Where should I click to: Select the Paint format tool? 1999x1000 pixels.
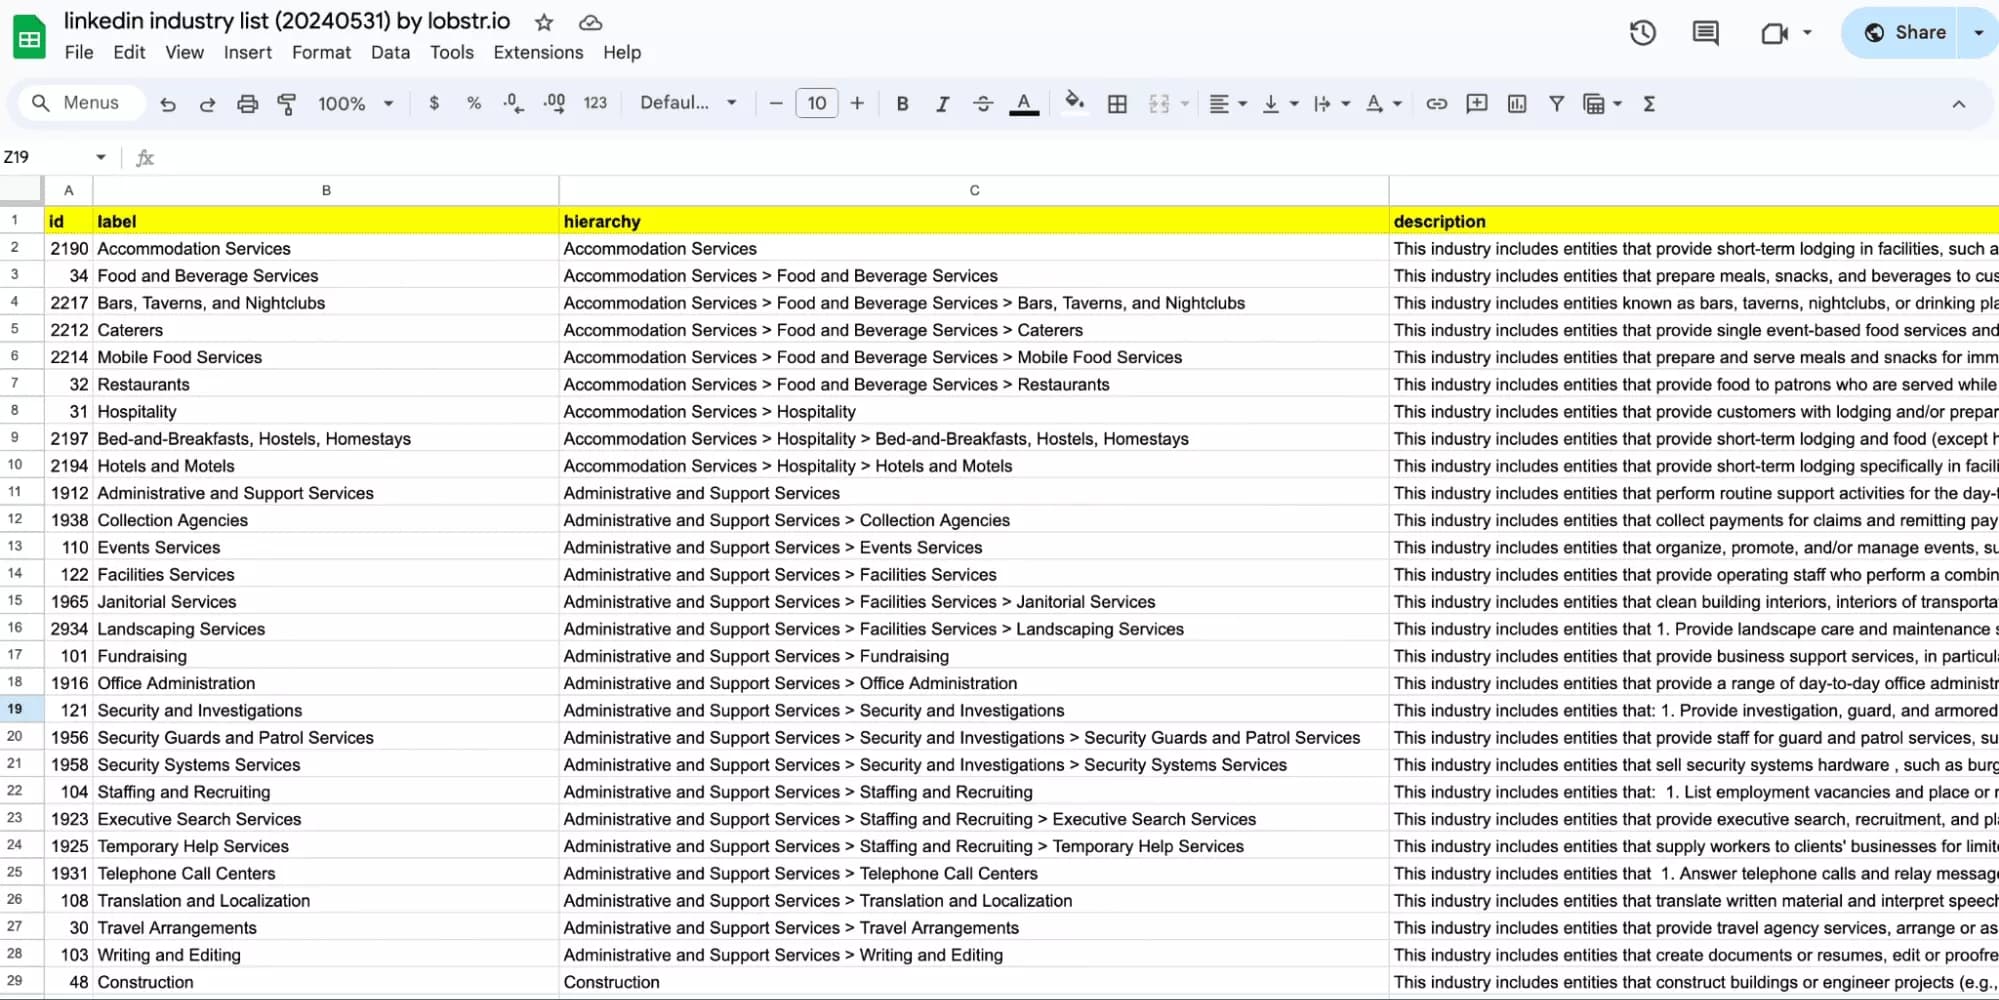287,103
